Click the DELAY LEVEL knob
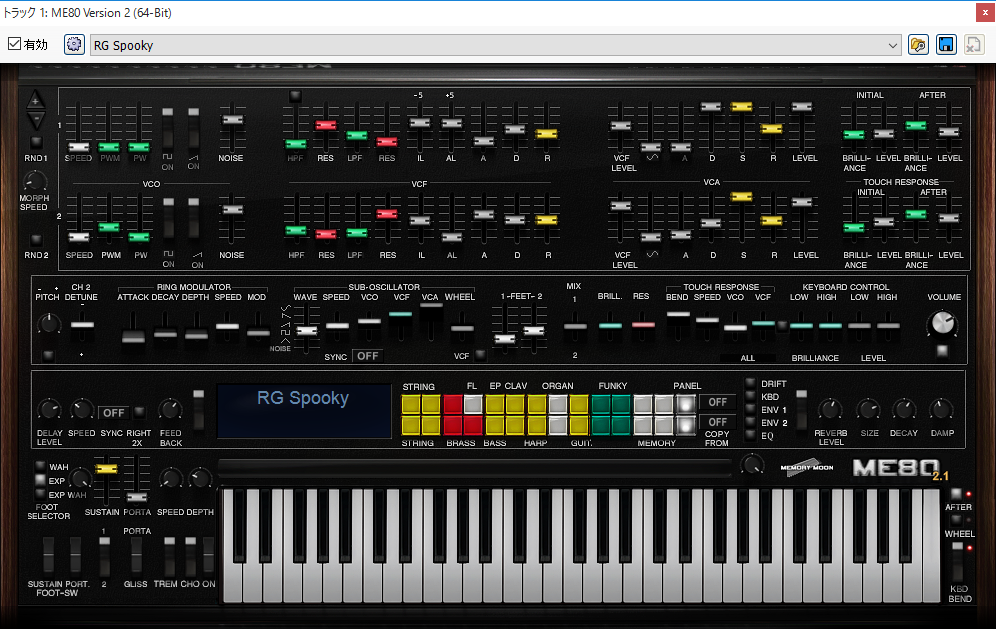This screenshot has height=629, width=996. [50, 410]
